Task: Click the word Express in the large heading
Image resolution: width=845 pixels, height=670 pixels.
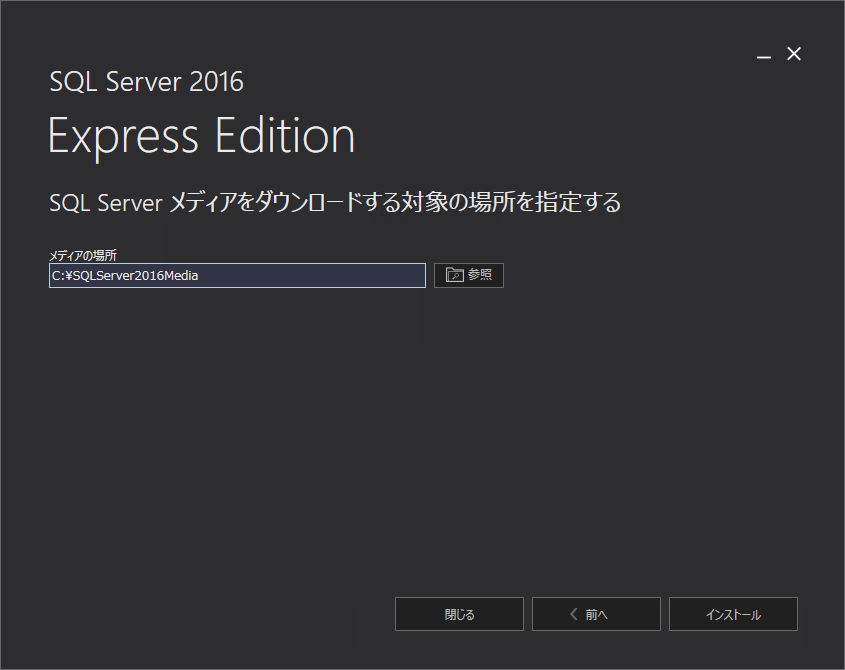Action: (123, 136)
